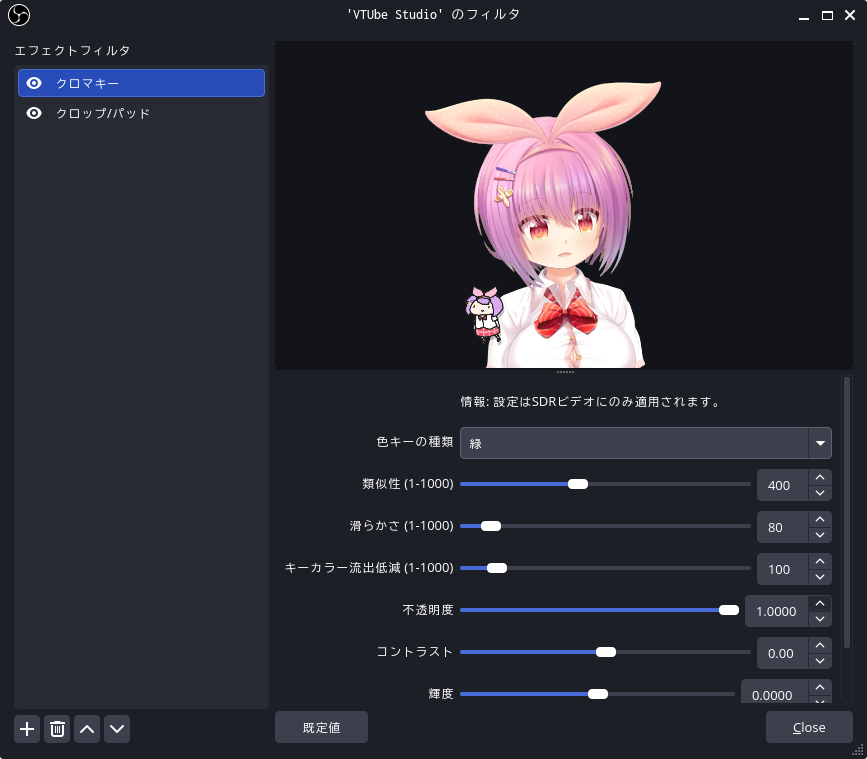Click the OBS logo in the title bar
Viewport: 867px width, 759px height.
coord(19,15)
